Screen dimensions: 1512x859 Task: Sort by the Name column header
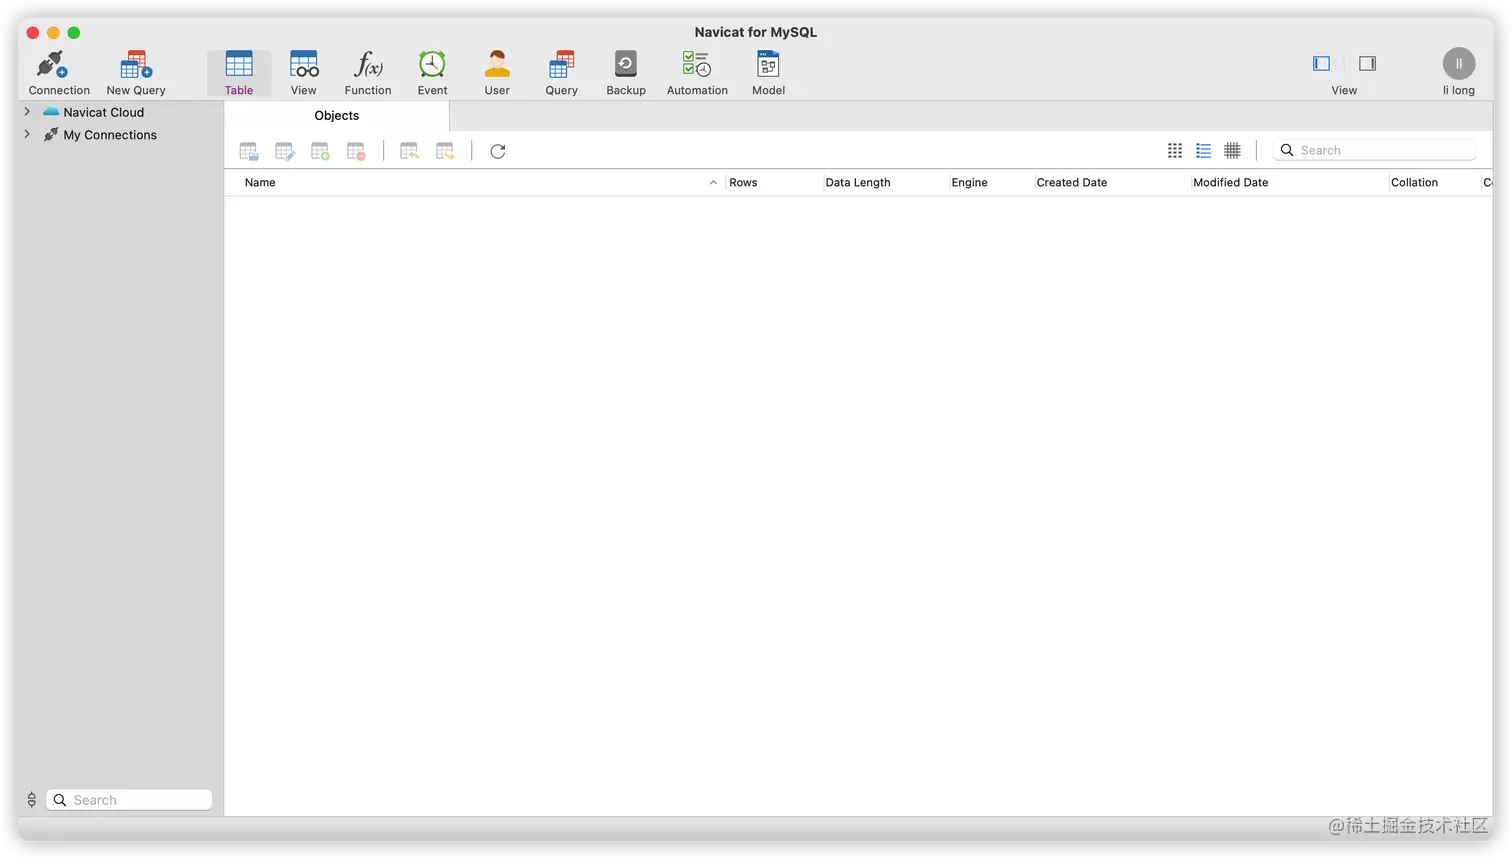[x=260, y=182]
